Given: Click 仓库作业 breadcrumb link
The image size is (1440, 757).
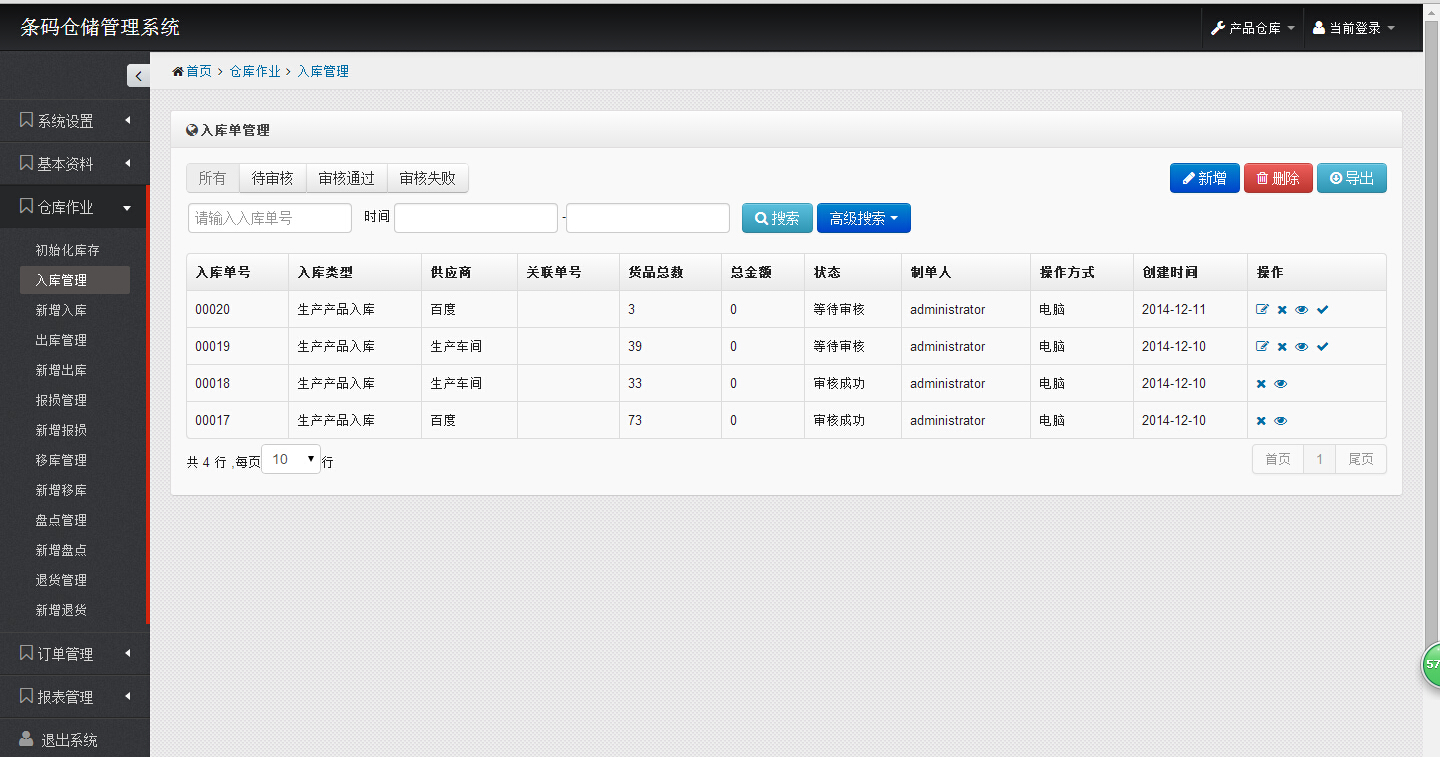Looking at the screenshot, I should point(255,71).
